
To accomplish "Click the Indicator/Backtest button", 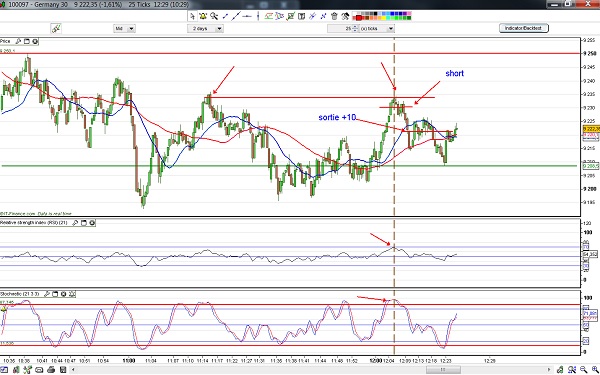I will click(x=523, y=28).
